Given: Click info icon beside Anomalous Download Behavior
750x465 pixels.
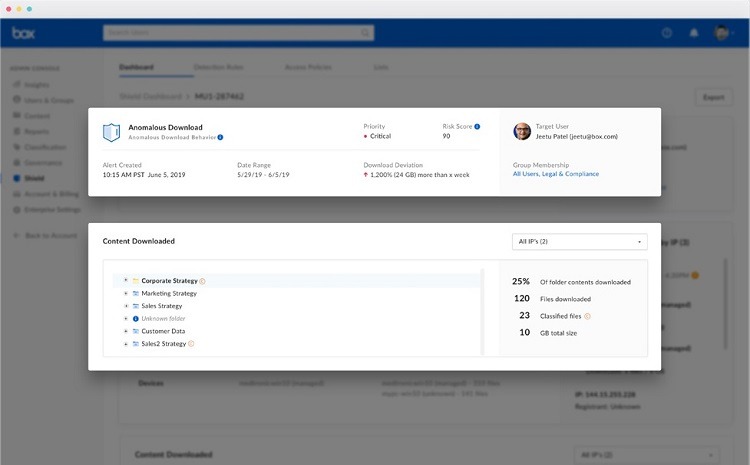Looking at the screenshot, I should (x=221, y=137).
